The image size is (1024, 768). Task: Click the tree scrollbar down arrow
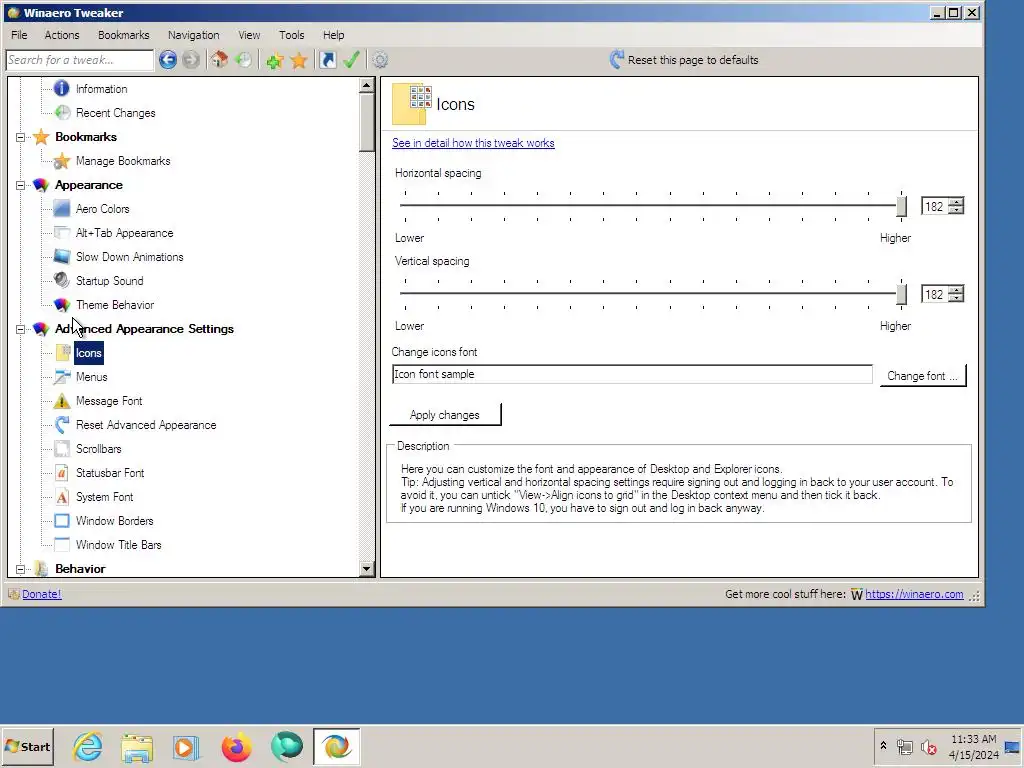tap(366, 569)
